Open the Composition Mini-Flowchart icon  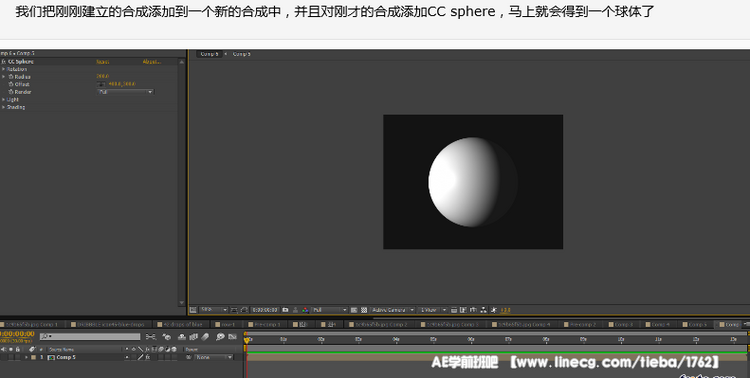(151, 337)
